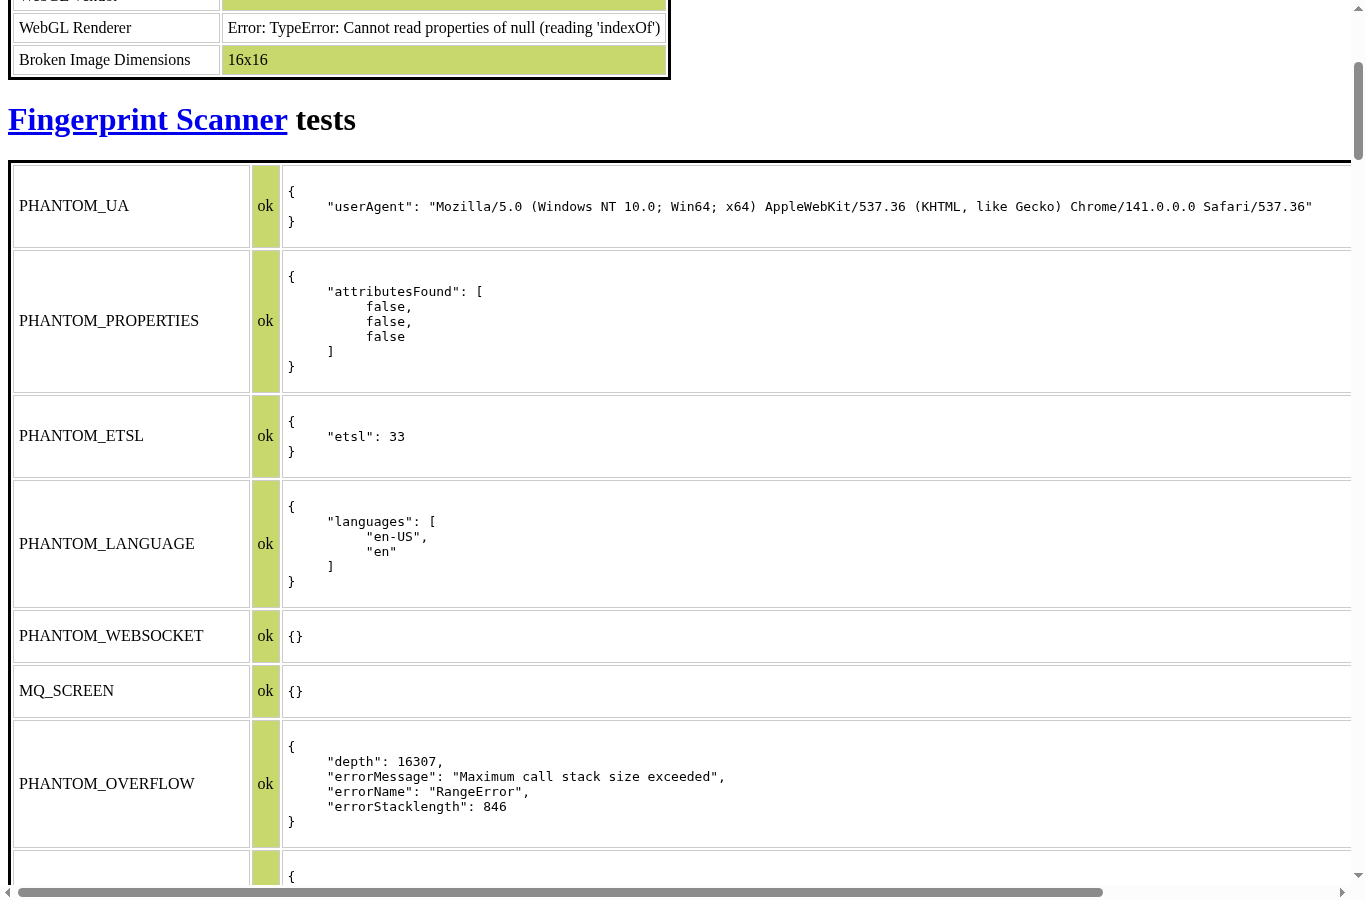Click the ok status for PHANTOM_UA

click(265, 206)
